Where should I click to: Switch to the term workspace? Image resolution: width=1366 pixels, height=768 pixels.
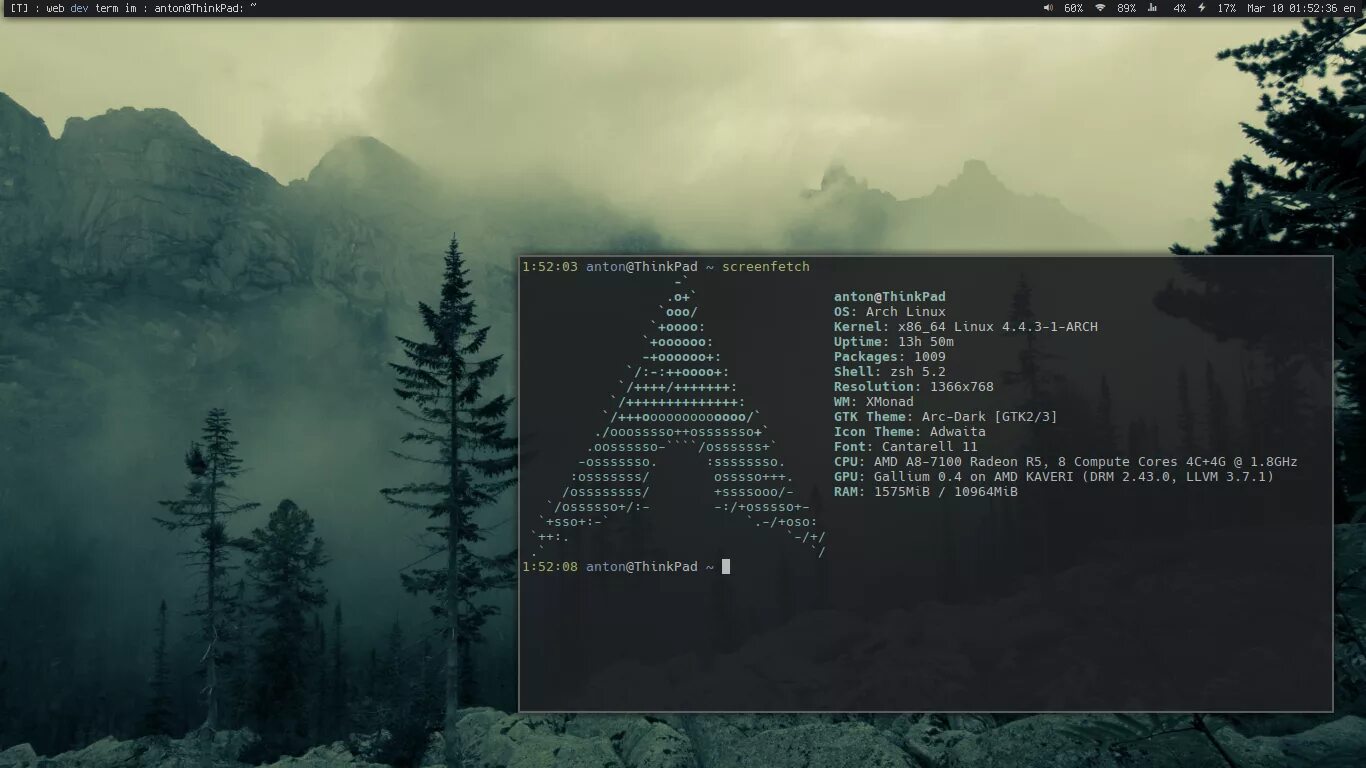pyautogui.click(x=107, y=7)
